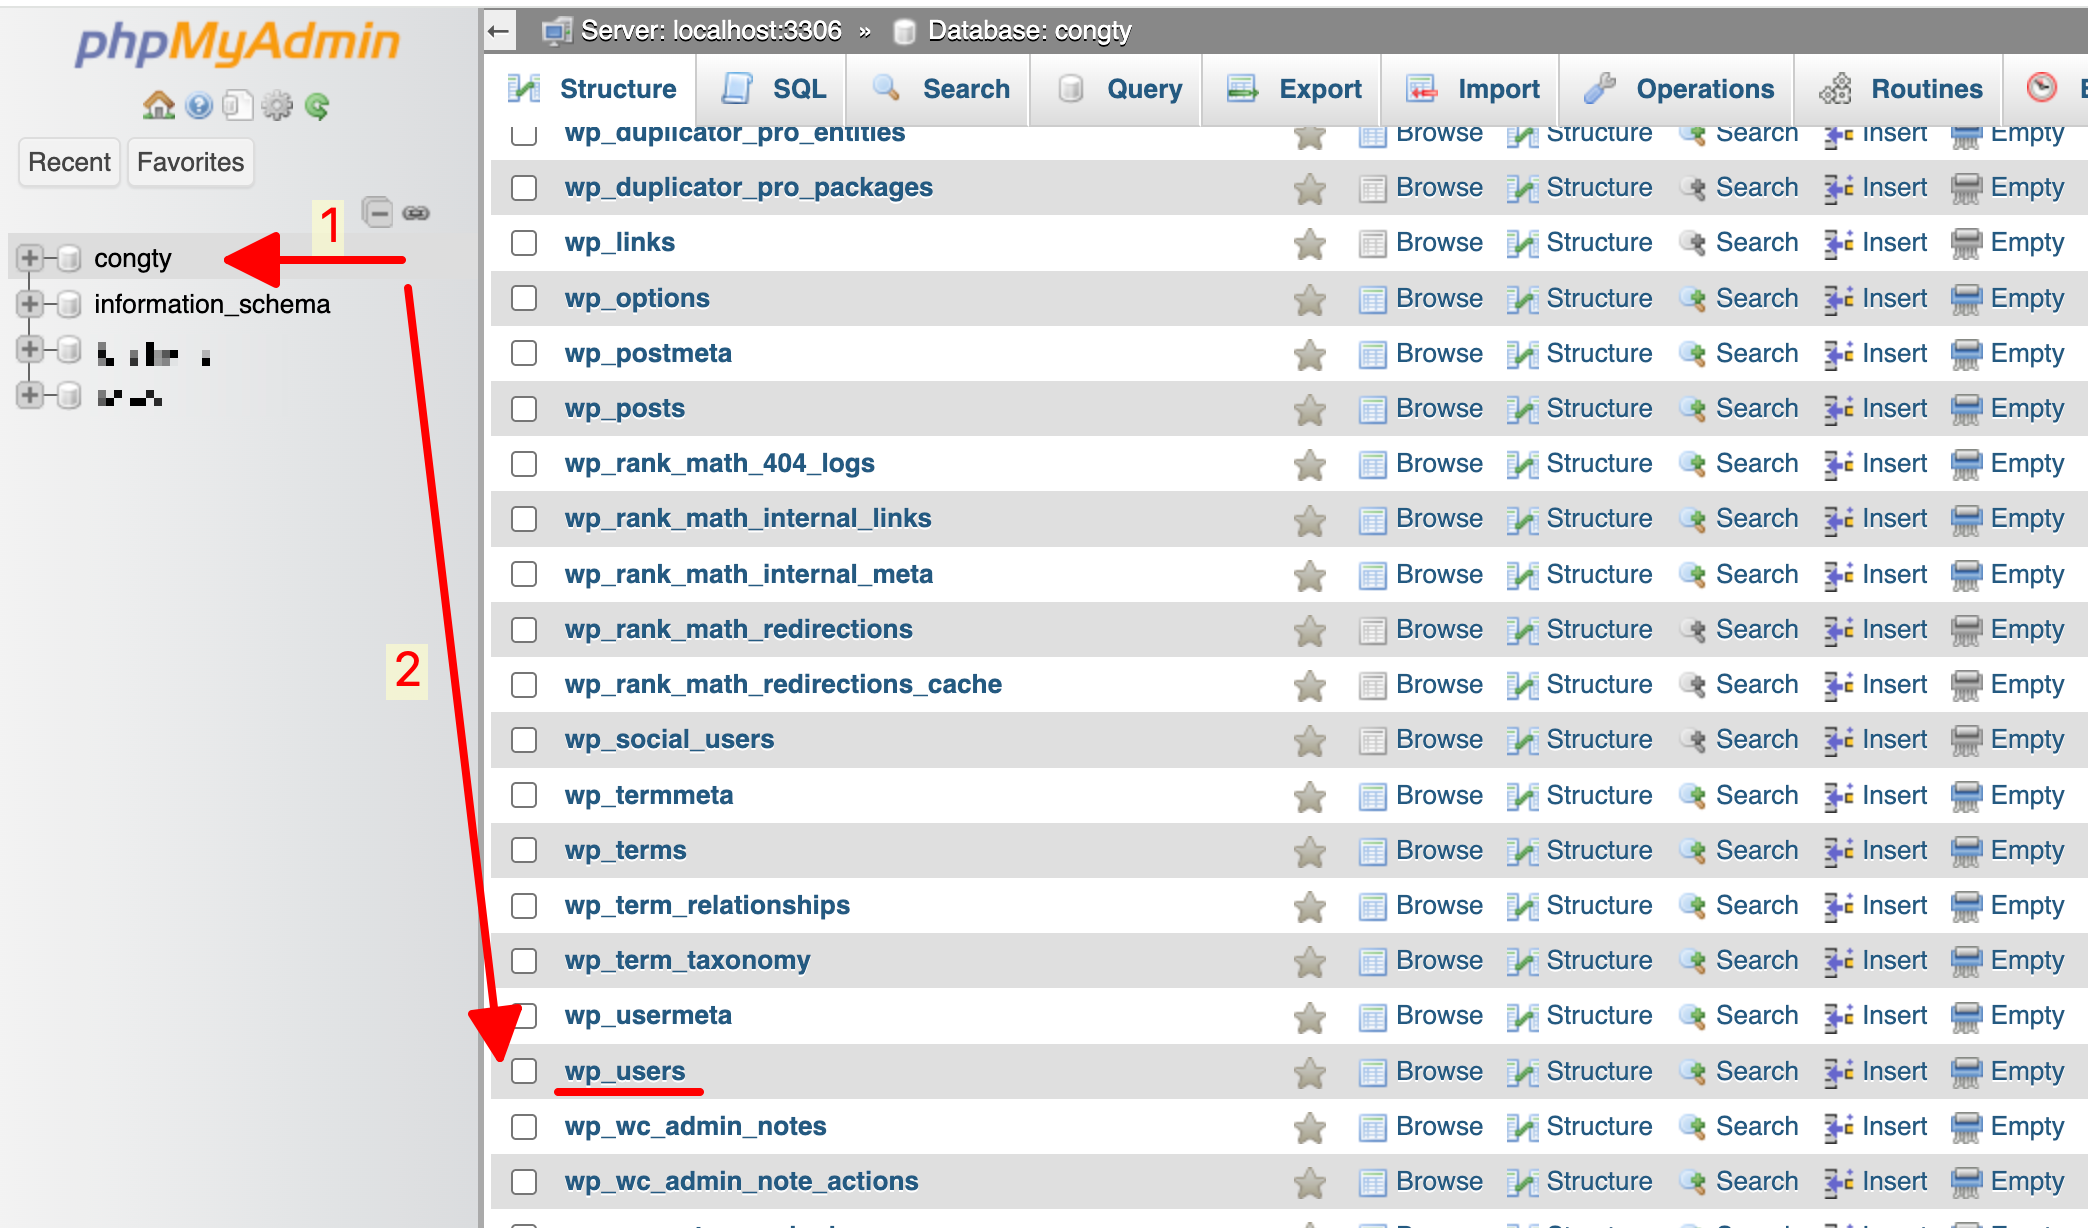Select information_schema in the database tree

(x=212, y=304)
